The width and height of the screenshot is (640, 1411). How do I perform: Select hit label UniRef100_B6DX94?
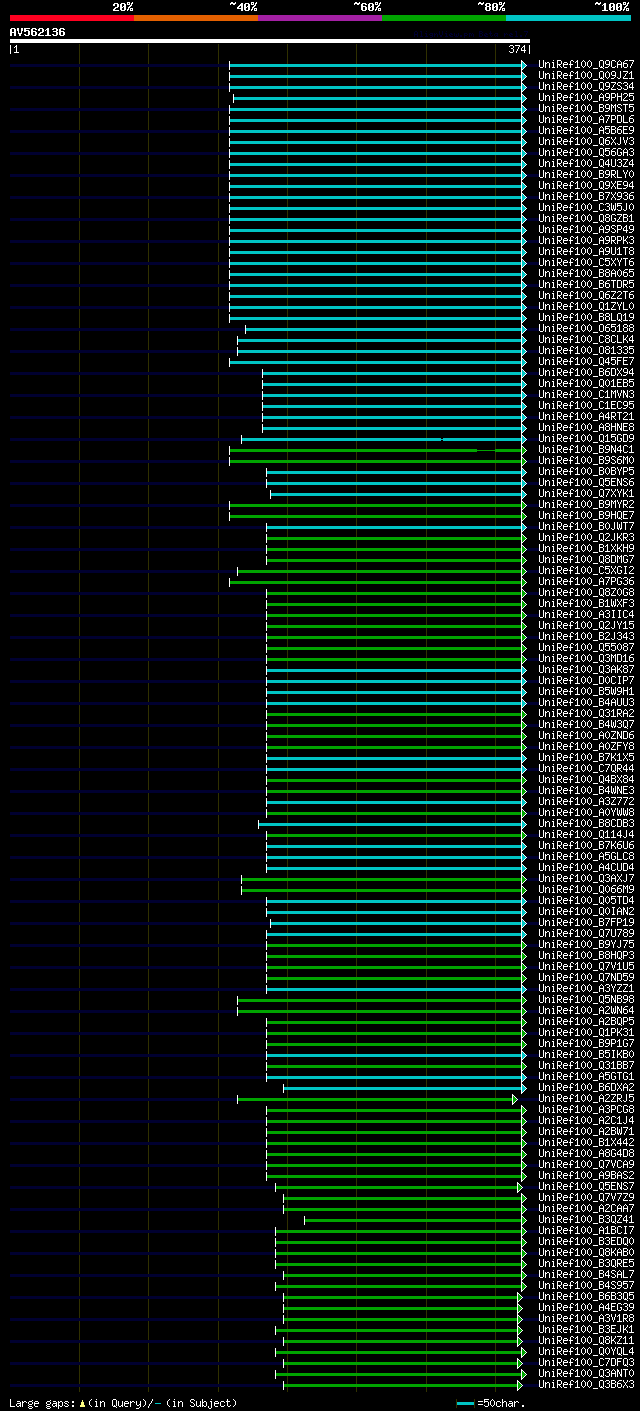586,372
